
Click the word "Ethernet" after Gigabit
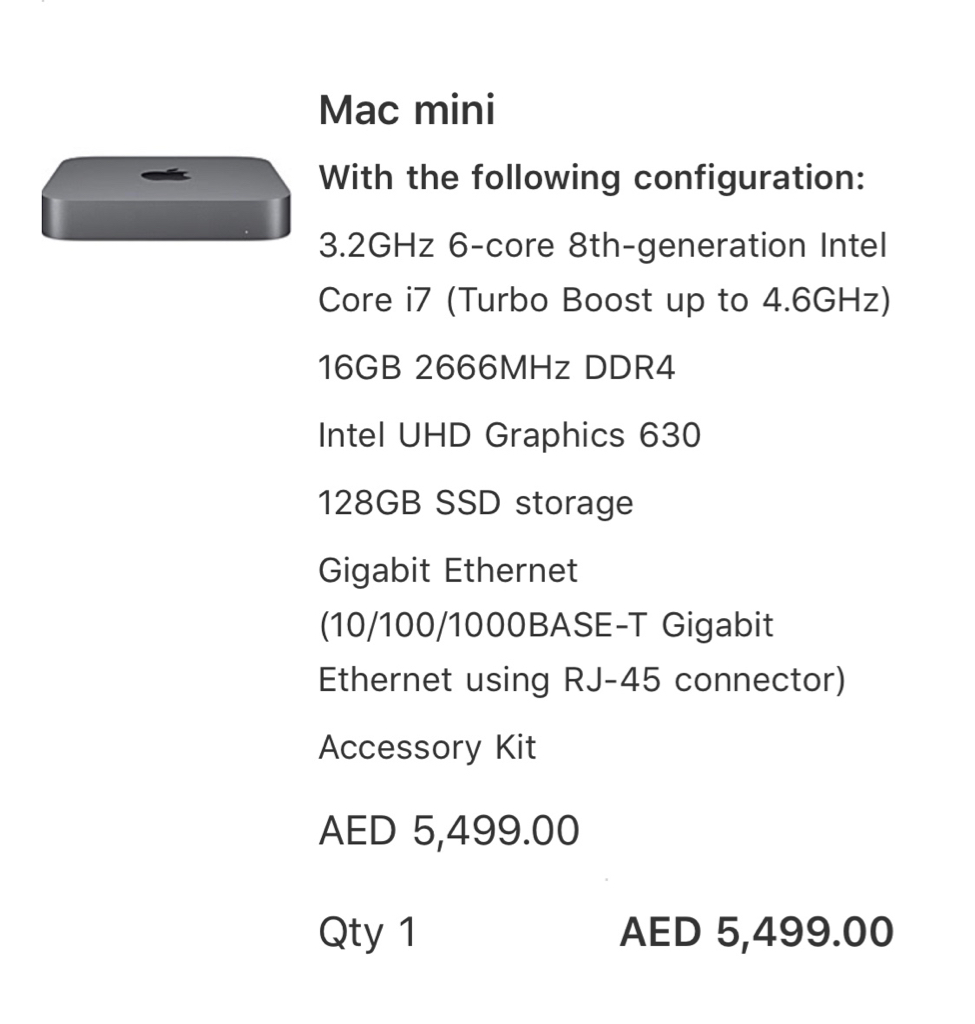click(x=511, y=571)
